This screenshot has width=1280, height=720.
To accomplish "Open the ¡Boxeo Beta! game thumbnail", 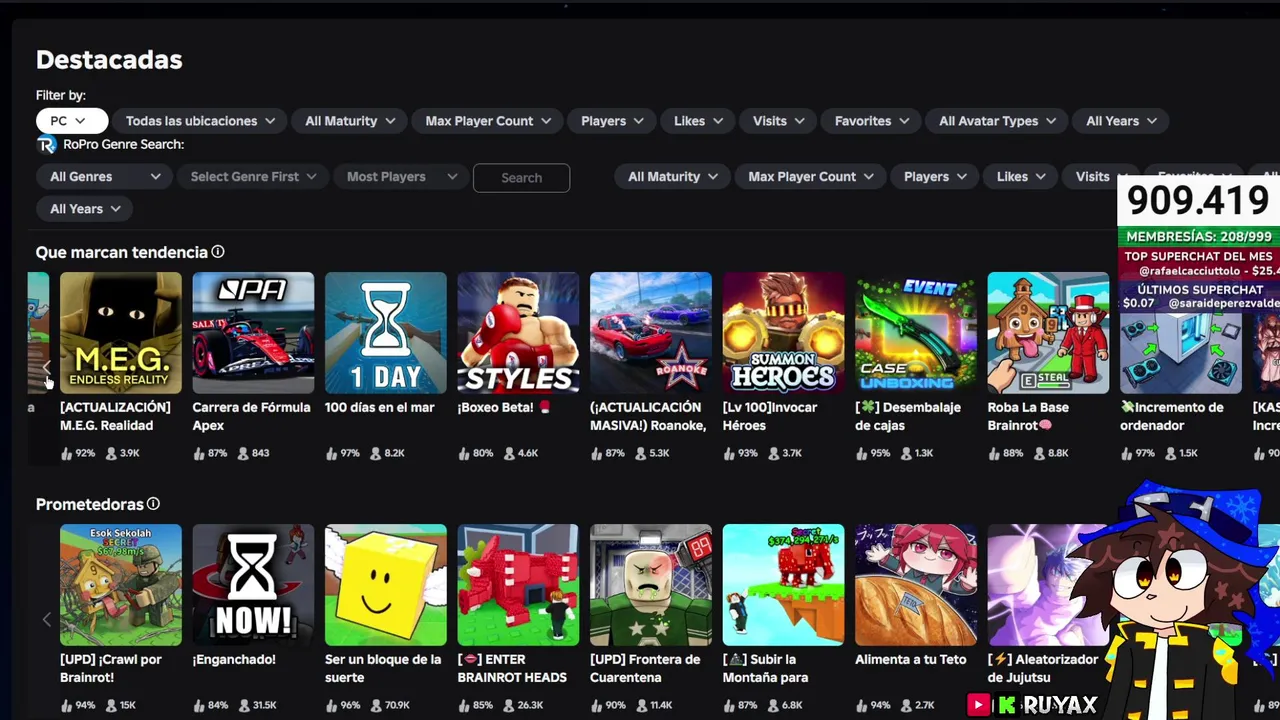I will click(518, 333).
